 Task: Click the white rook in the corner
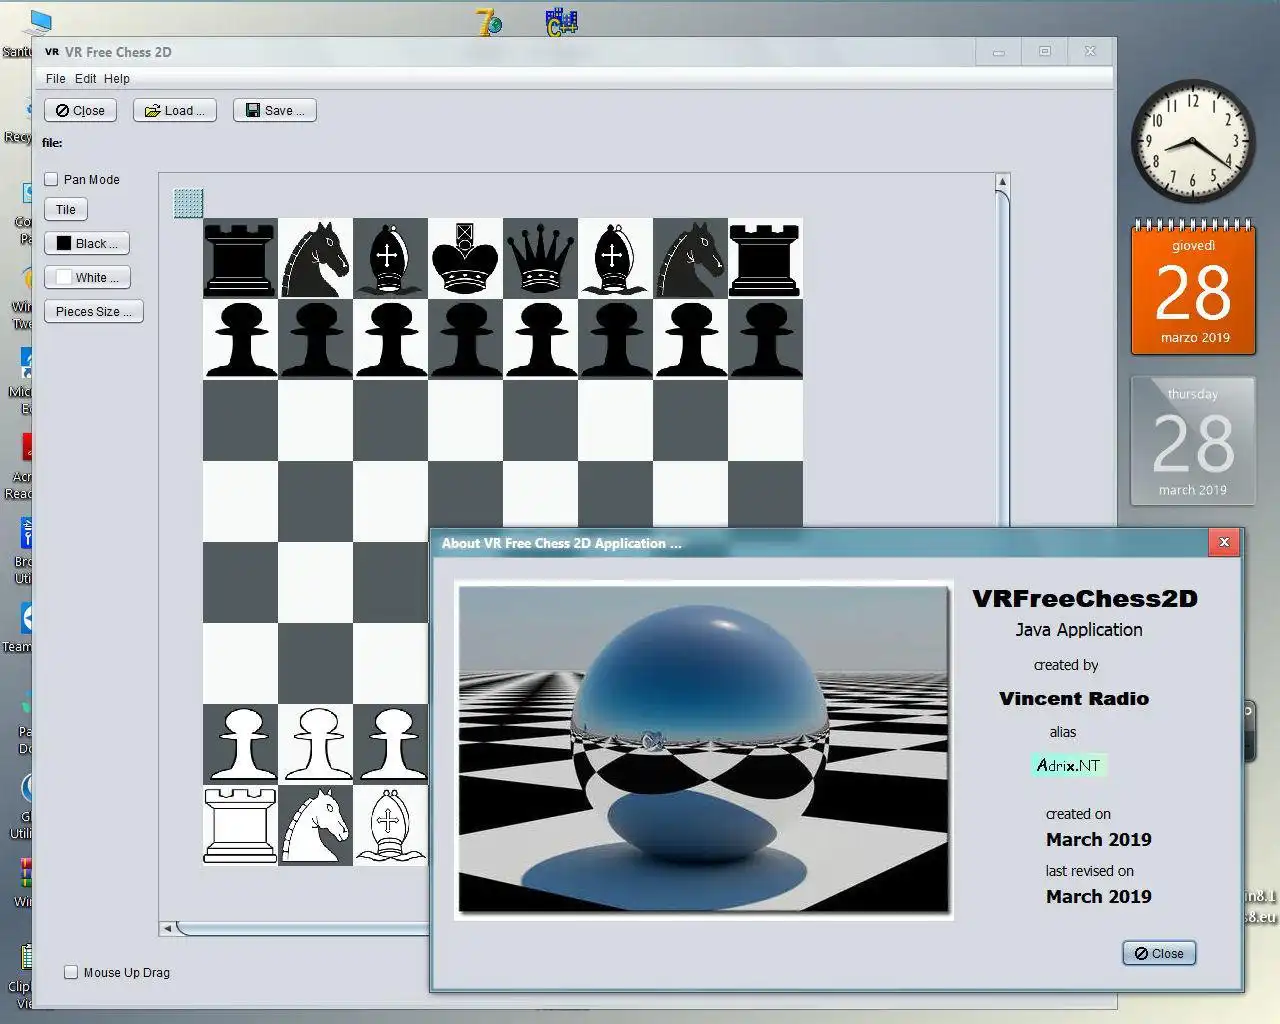point(240,826)
